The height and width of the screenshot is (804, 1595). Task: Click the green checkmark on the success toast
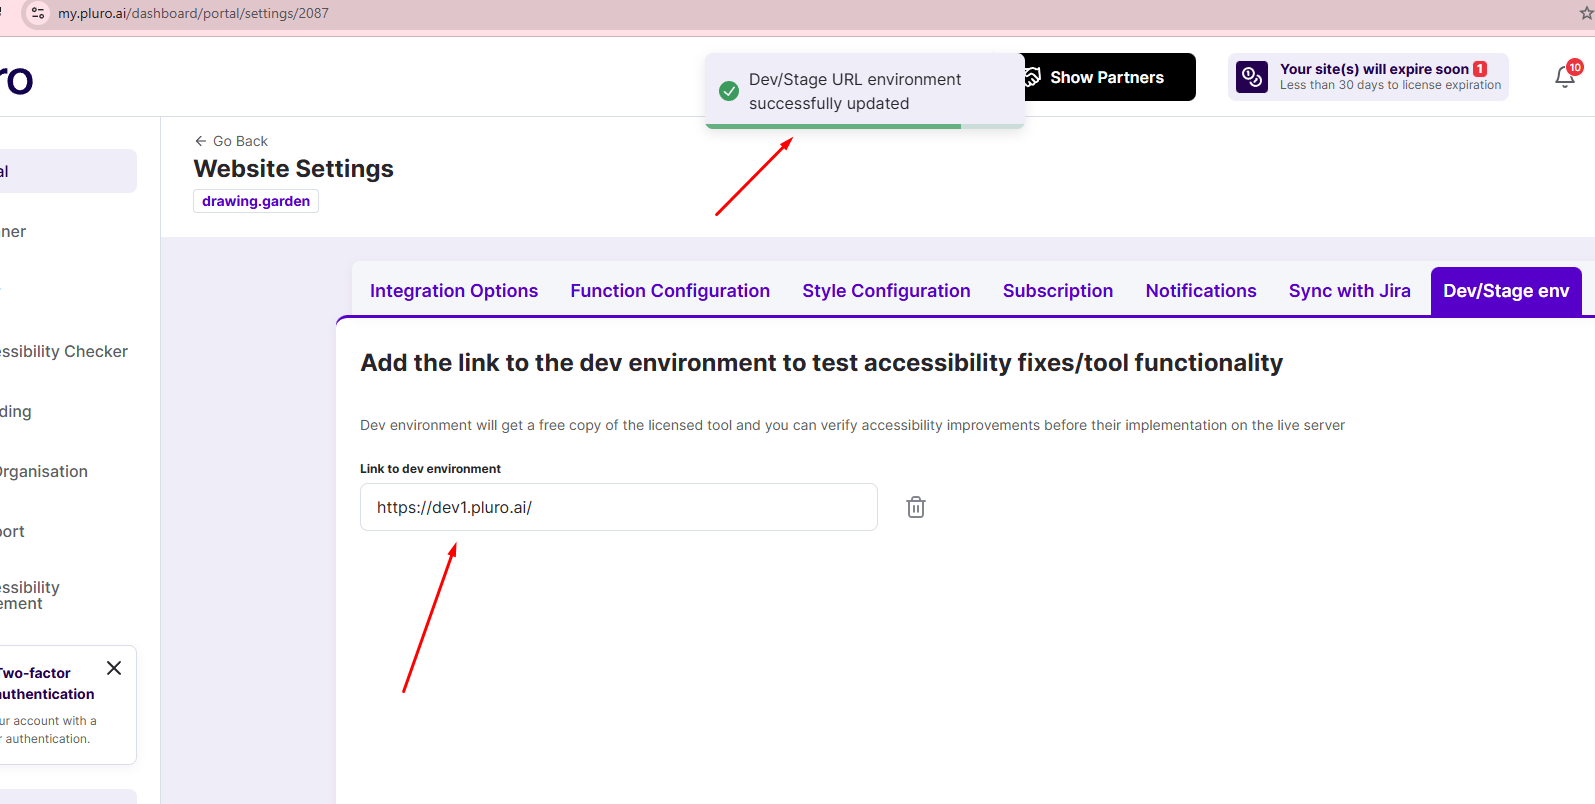729,91
